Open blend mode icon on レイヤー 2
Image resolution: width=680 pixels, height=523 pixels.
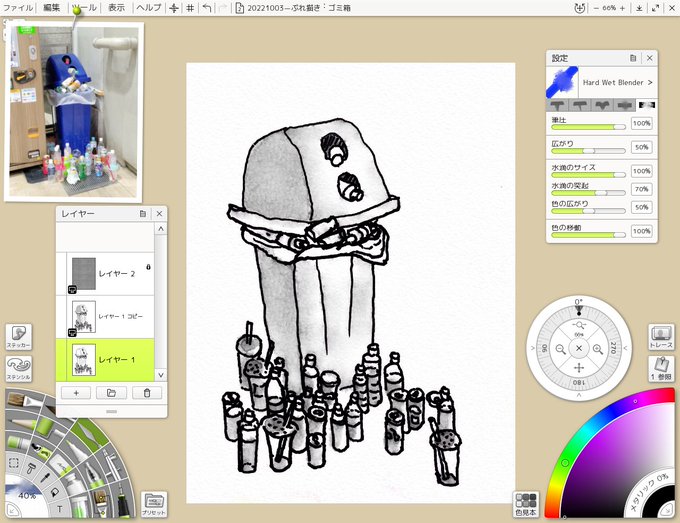(72, 289)
